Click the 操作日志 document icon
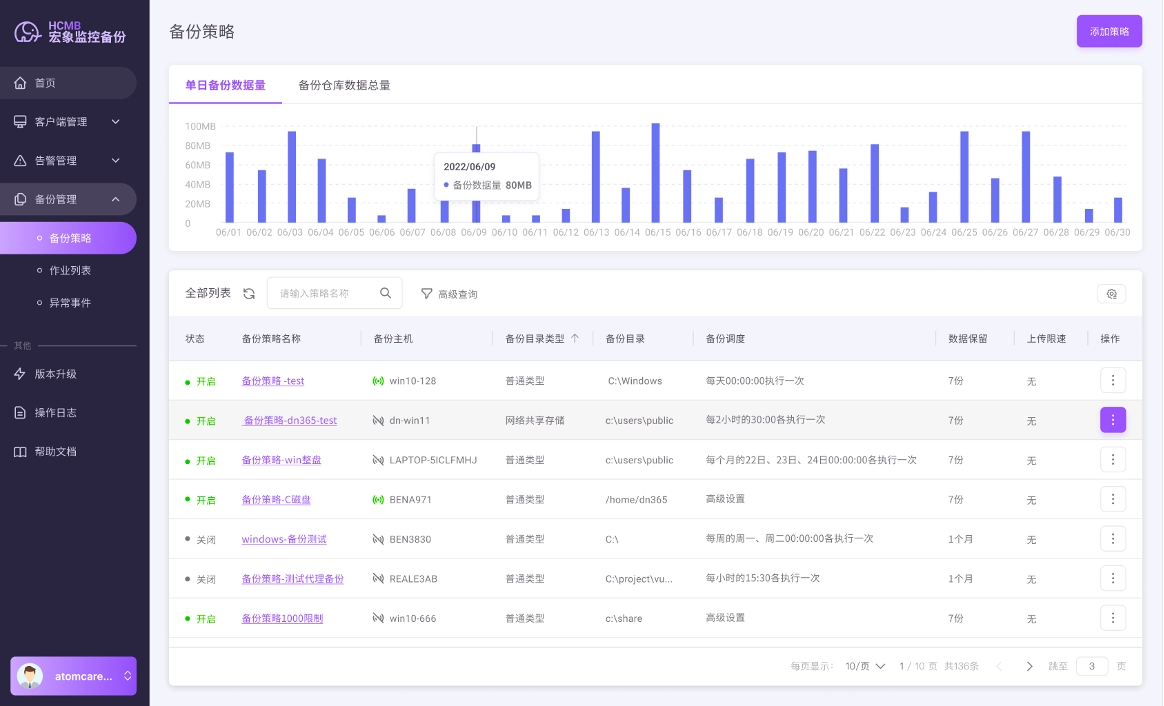This screenshot has width=1164, height=706. 20,413
